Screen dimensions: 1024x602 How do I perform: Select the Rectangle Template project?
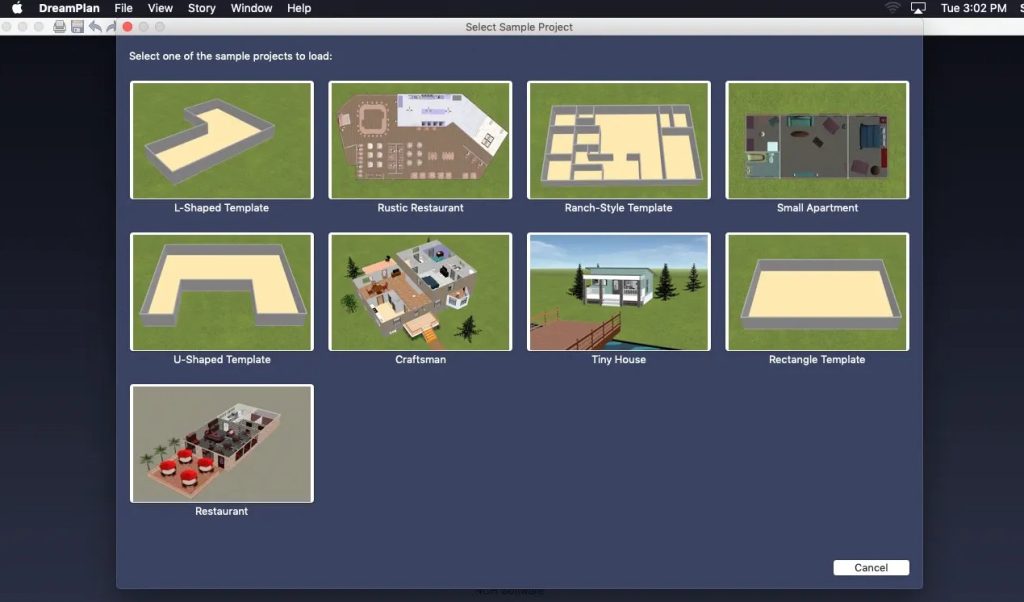[816, 291]
